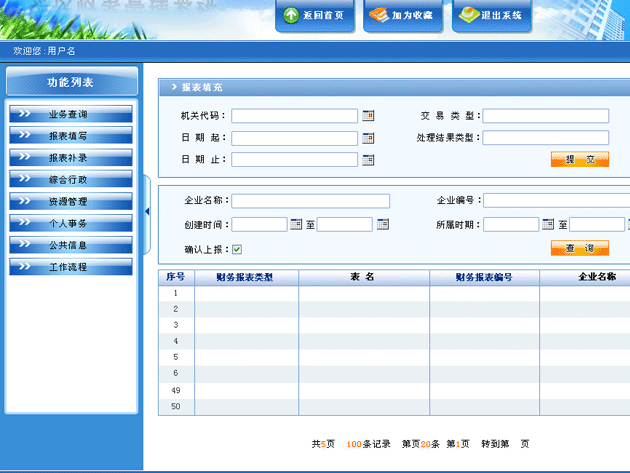The width and height of the screenshot is (630, 473).
Task: Collapse the sidebar using the left arrow handle
Action: pos(148,211)
